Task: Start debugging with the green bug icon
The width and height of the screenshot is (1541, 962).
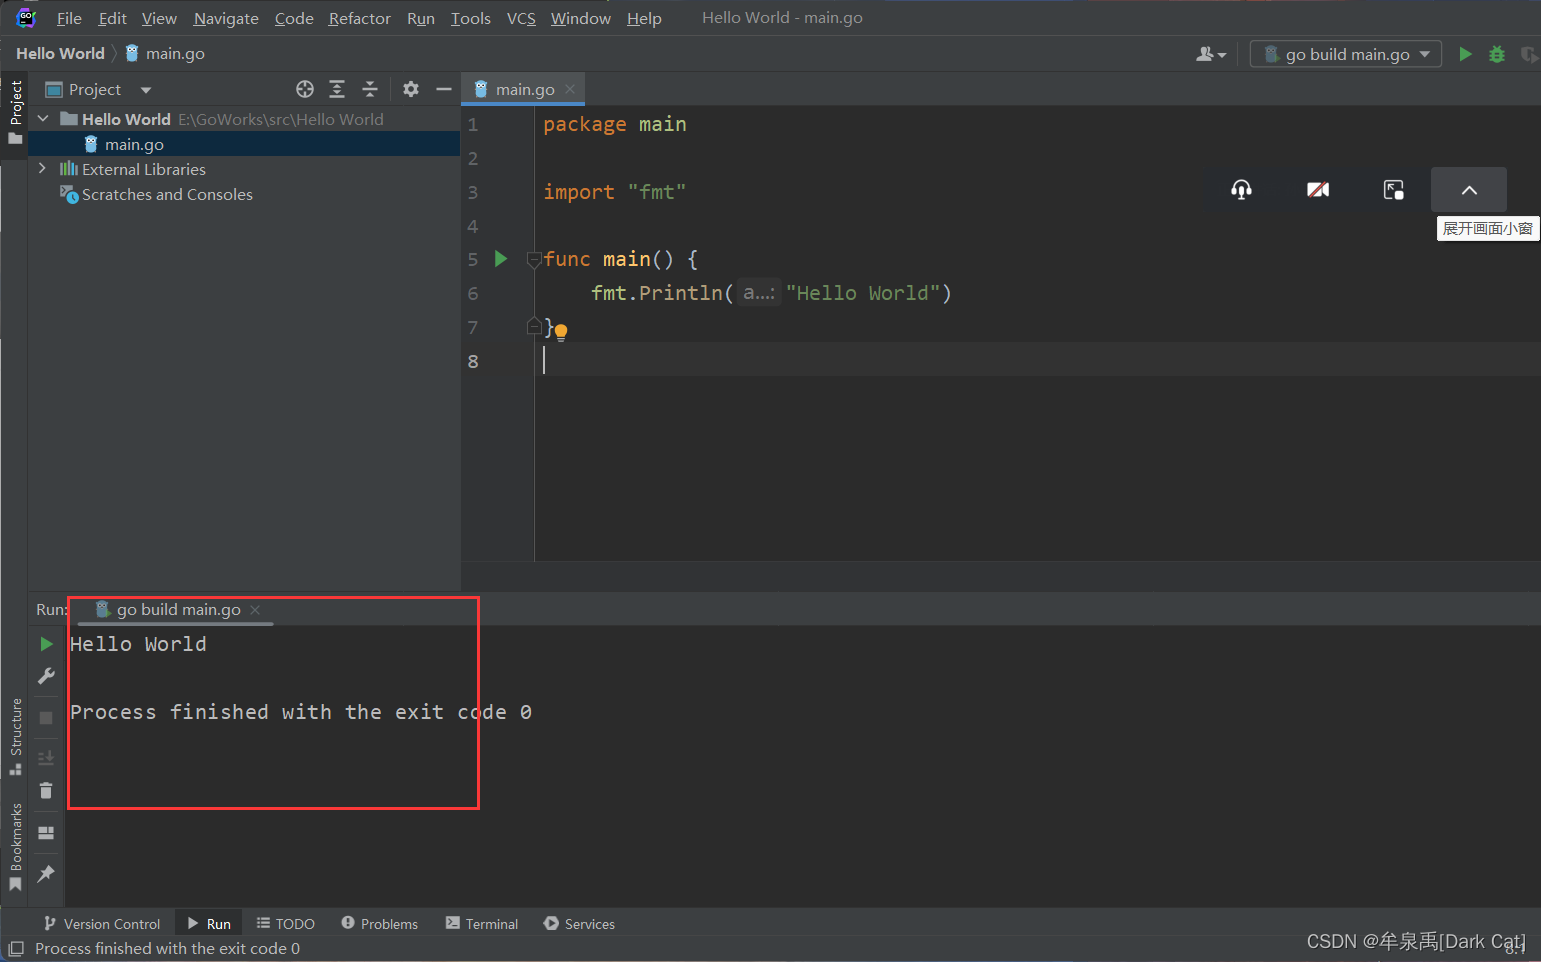Action: click(1497, 54)
